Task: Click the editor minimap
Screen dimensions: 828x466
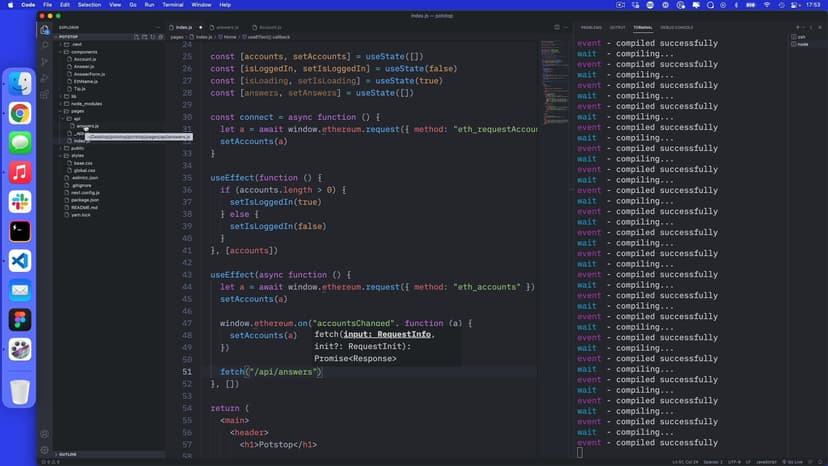Action: point(553,70)
